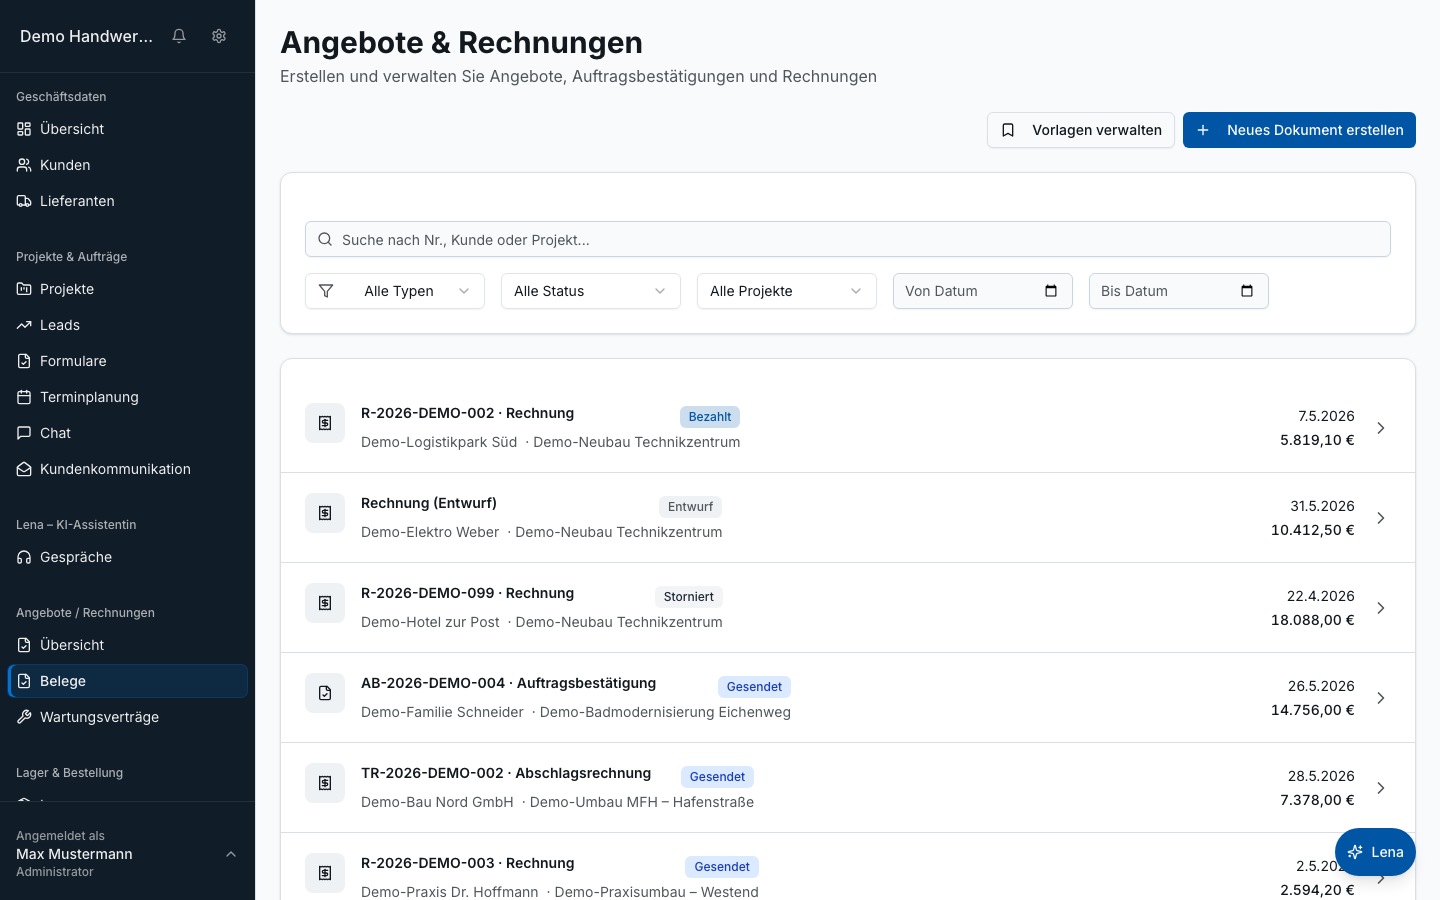Open calendar picker in Bis Datum field

click(1247, 291)
